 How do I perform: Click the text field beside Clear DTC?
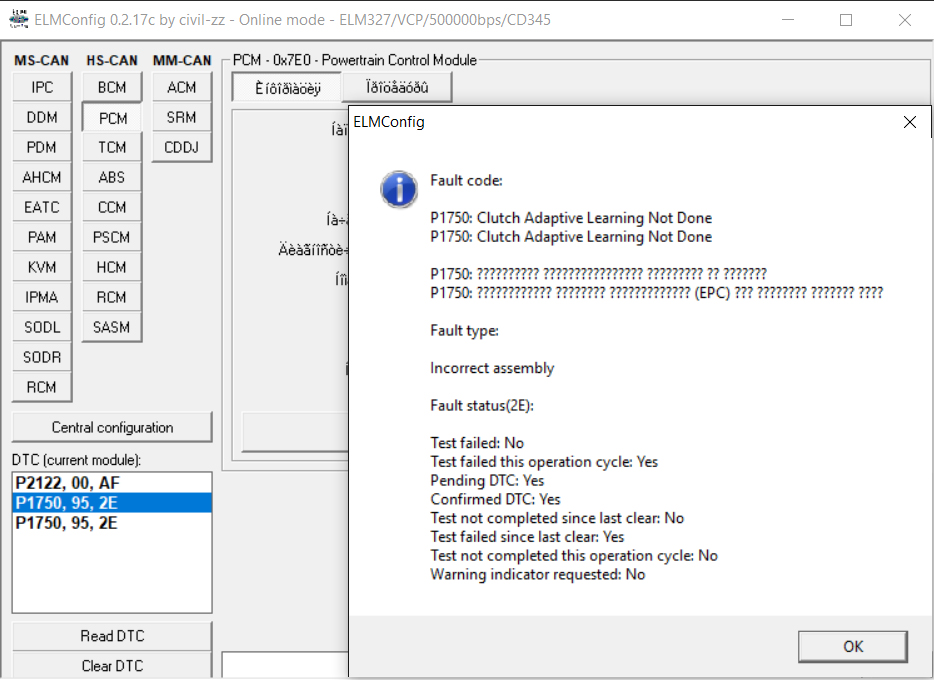pos(285,666)
